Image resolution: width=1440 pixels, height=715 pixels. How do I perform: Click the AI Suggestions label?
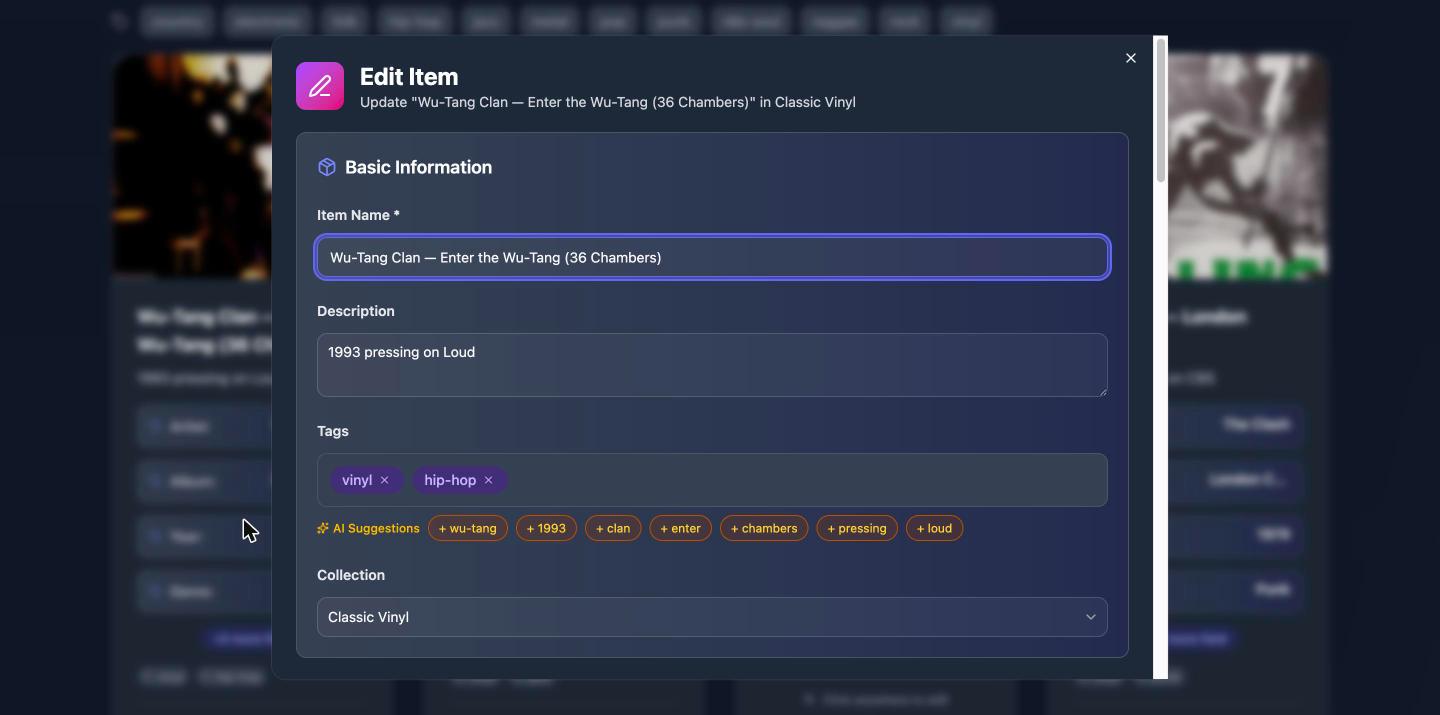click(376, 528)
